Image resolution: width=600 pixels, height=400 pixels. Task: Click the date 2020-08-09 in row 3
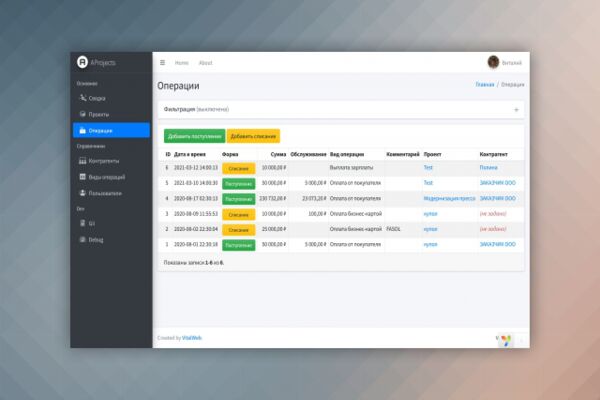[x=196, y=214]
